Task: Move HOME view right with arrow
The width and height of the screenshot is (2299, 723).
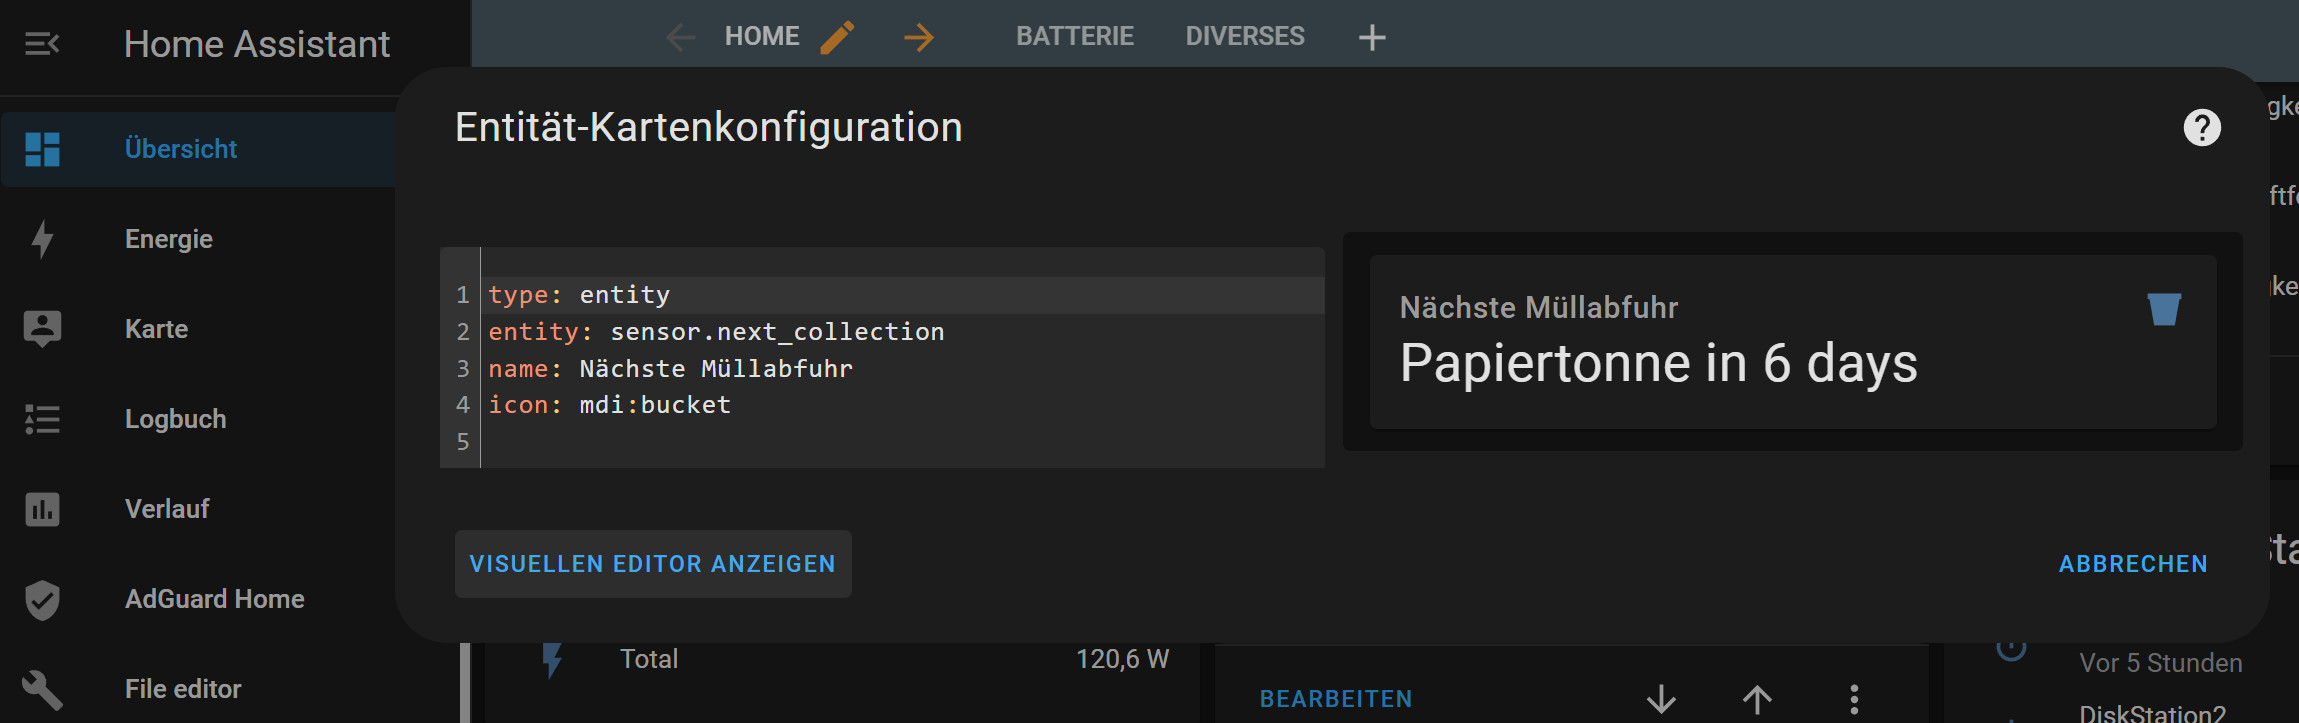Action: pos(918,37)
